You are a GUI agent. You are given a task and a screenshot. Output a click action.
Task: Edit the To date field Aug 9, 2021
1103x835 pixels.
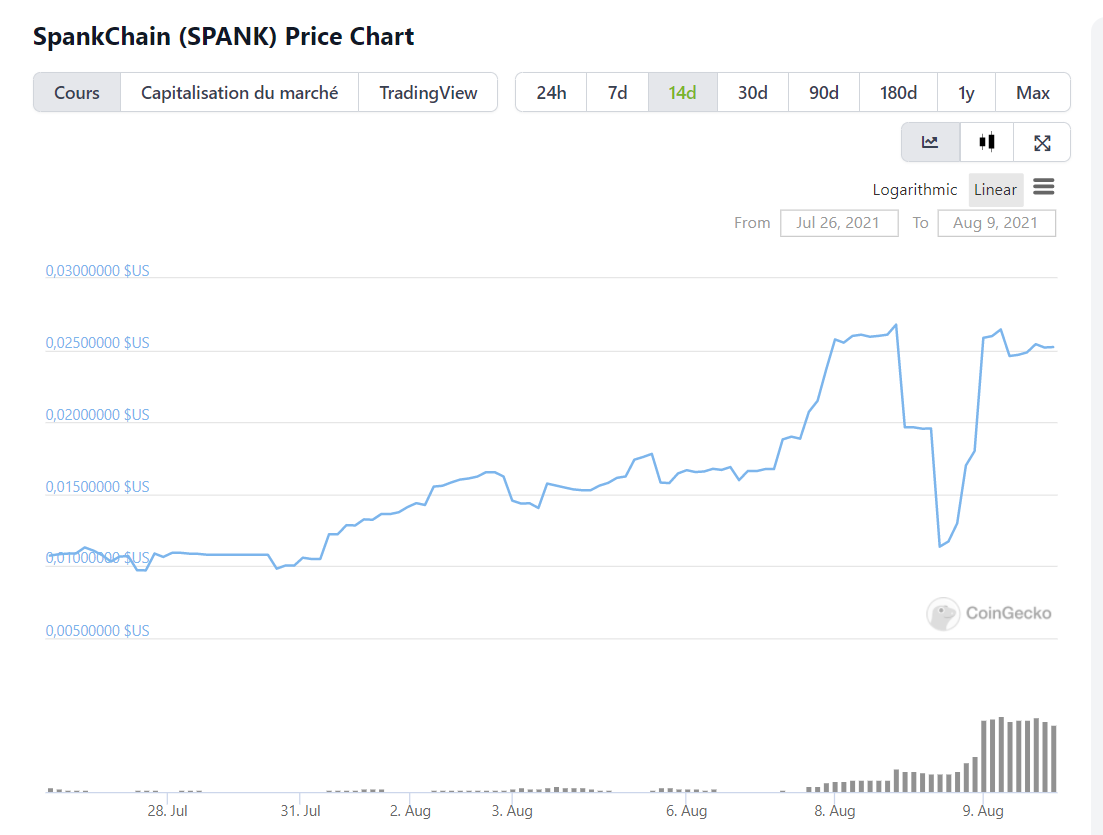pyautogui.click(x=996, y=223)
